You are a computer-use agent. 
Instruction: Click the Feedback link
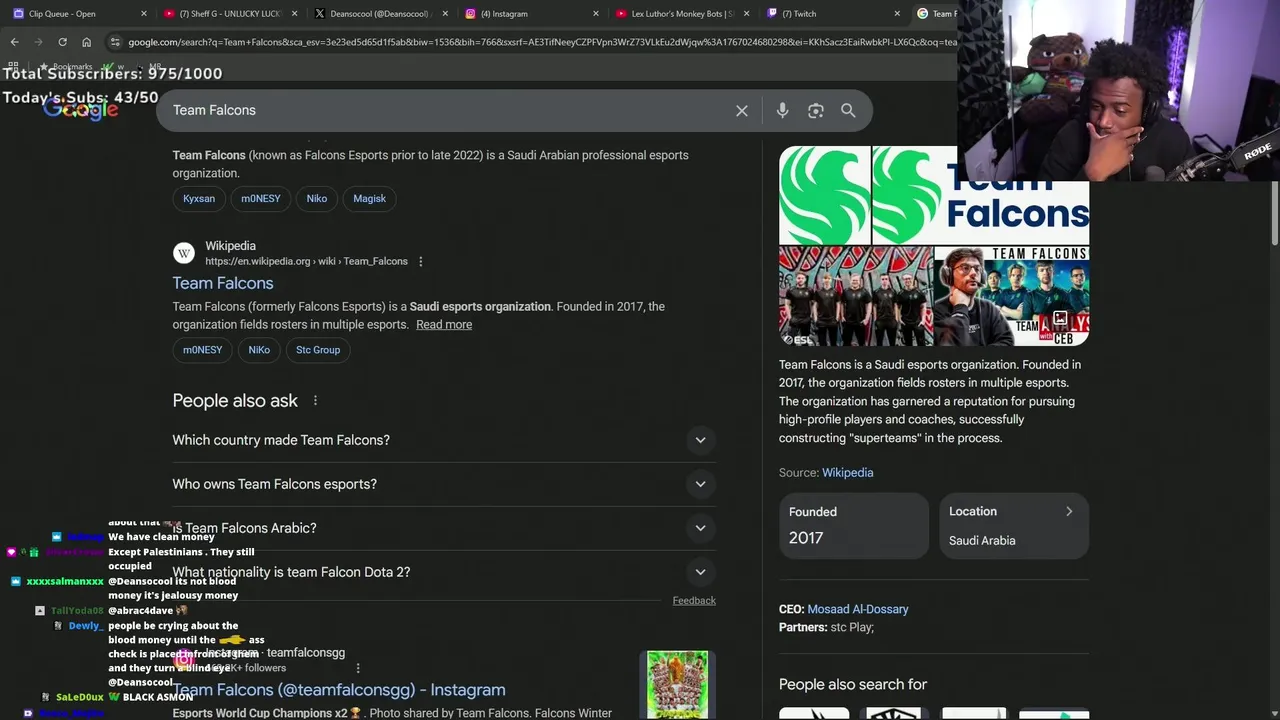click(x=694, y=601)
